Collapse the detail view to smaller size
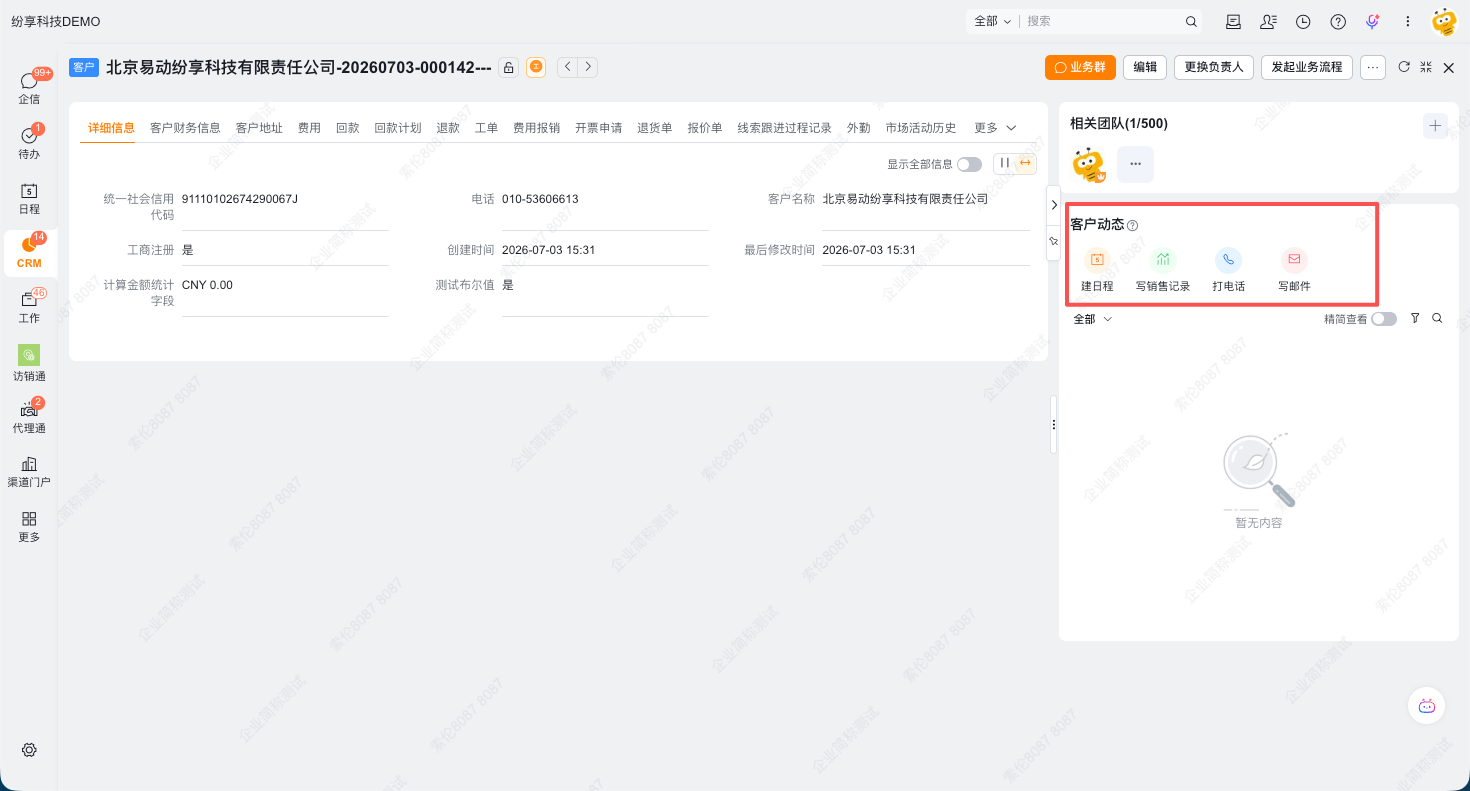 click(1426, 67)
